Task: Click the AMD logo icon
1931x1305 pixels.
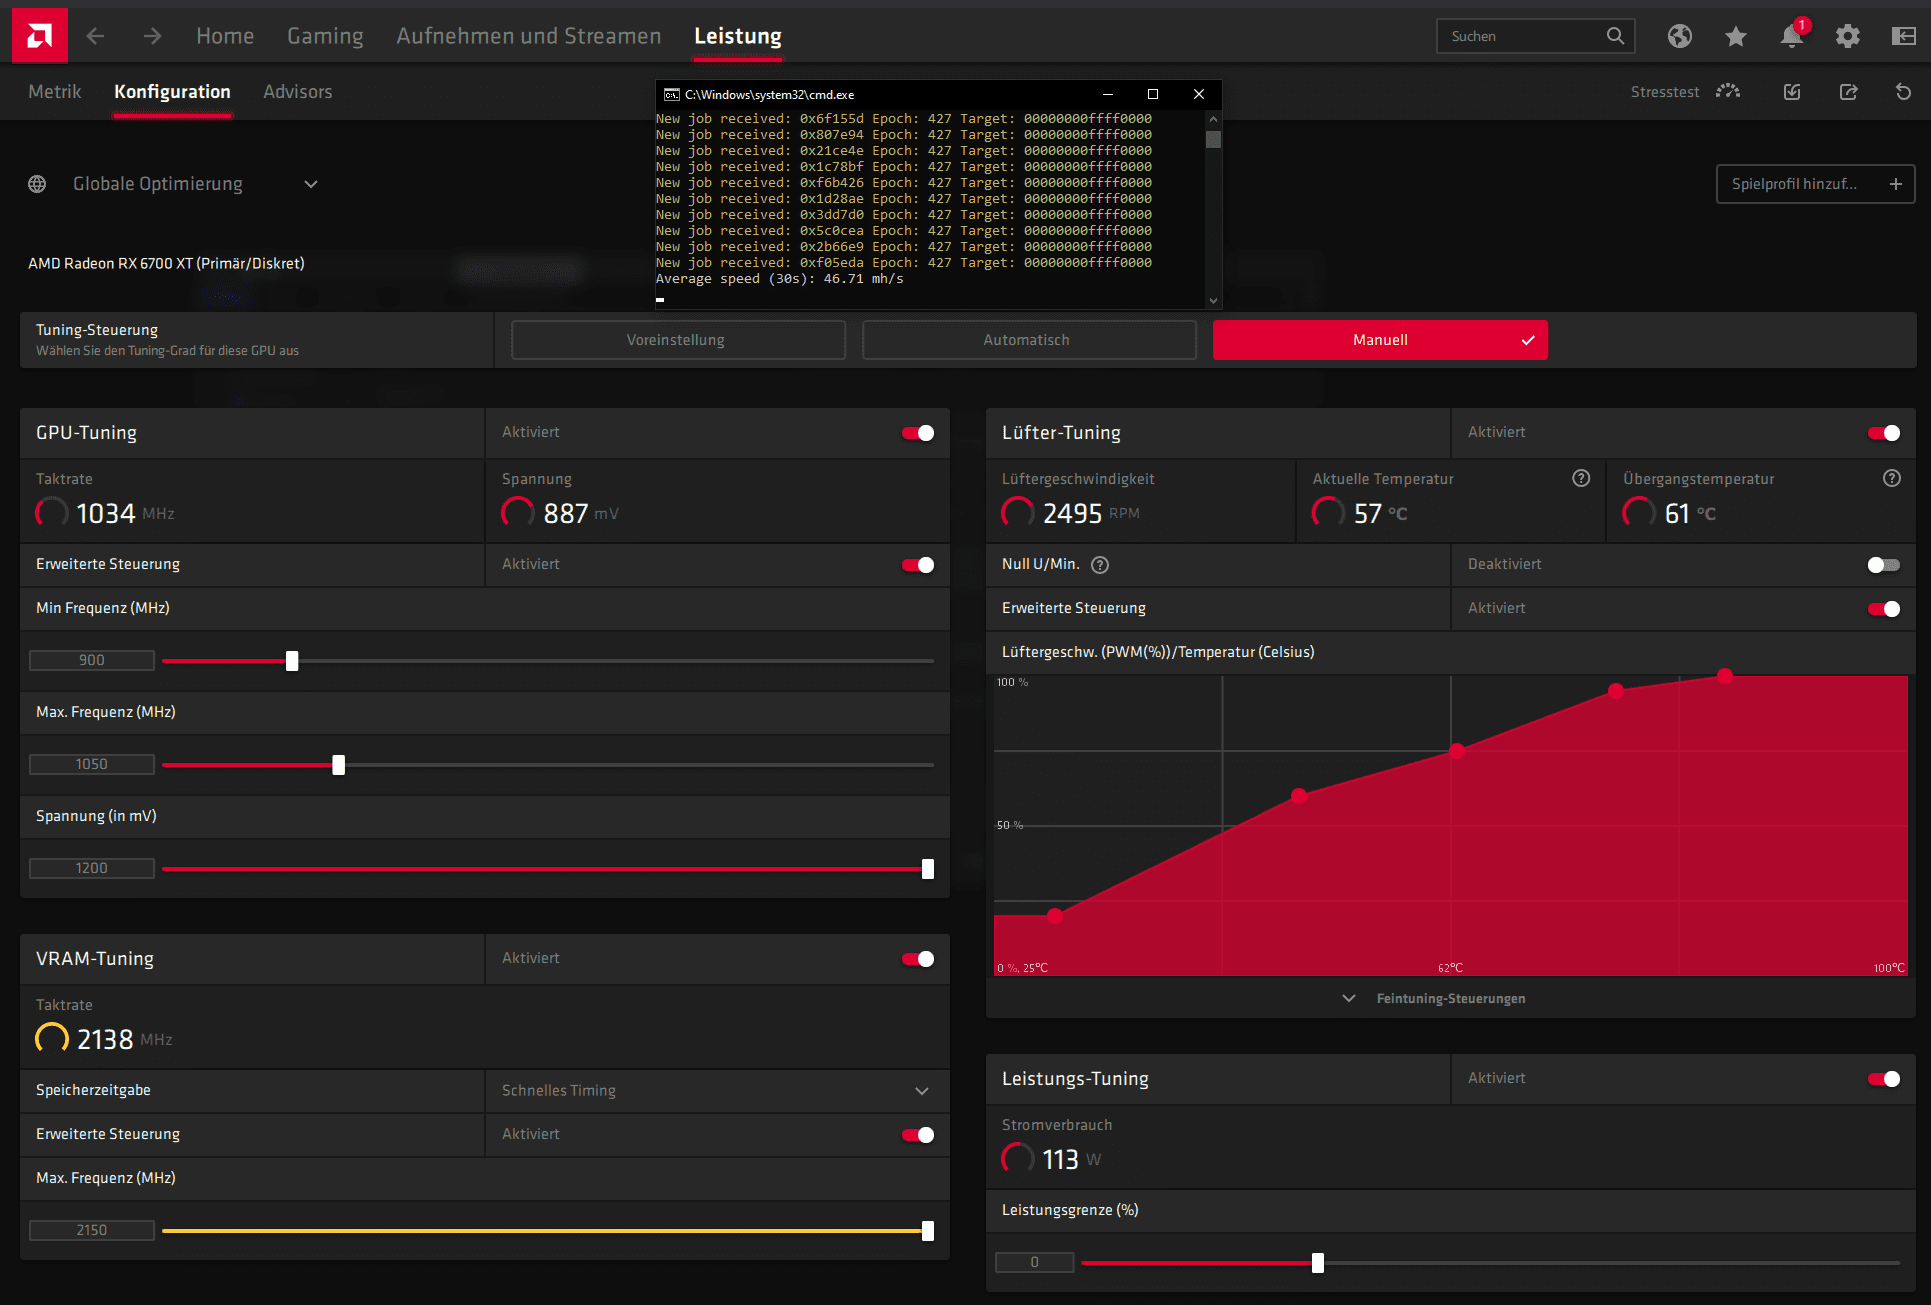Action: 39,36
